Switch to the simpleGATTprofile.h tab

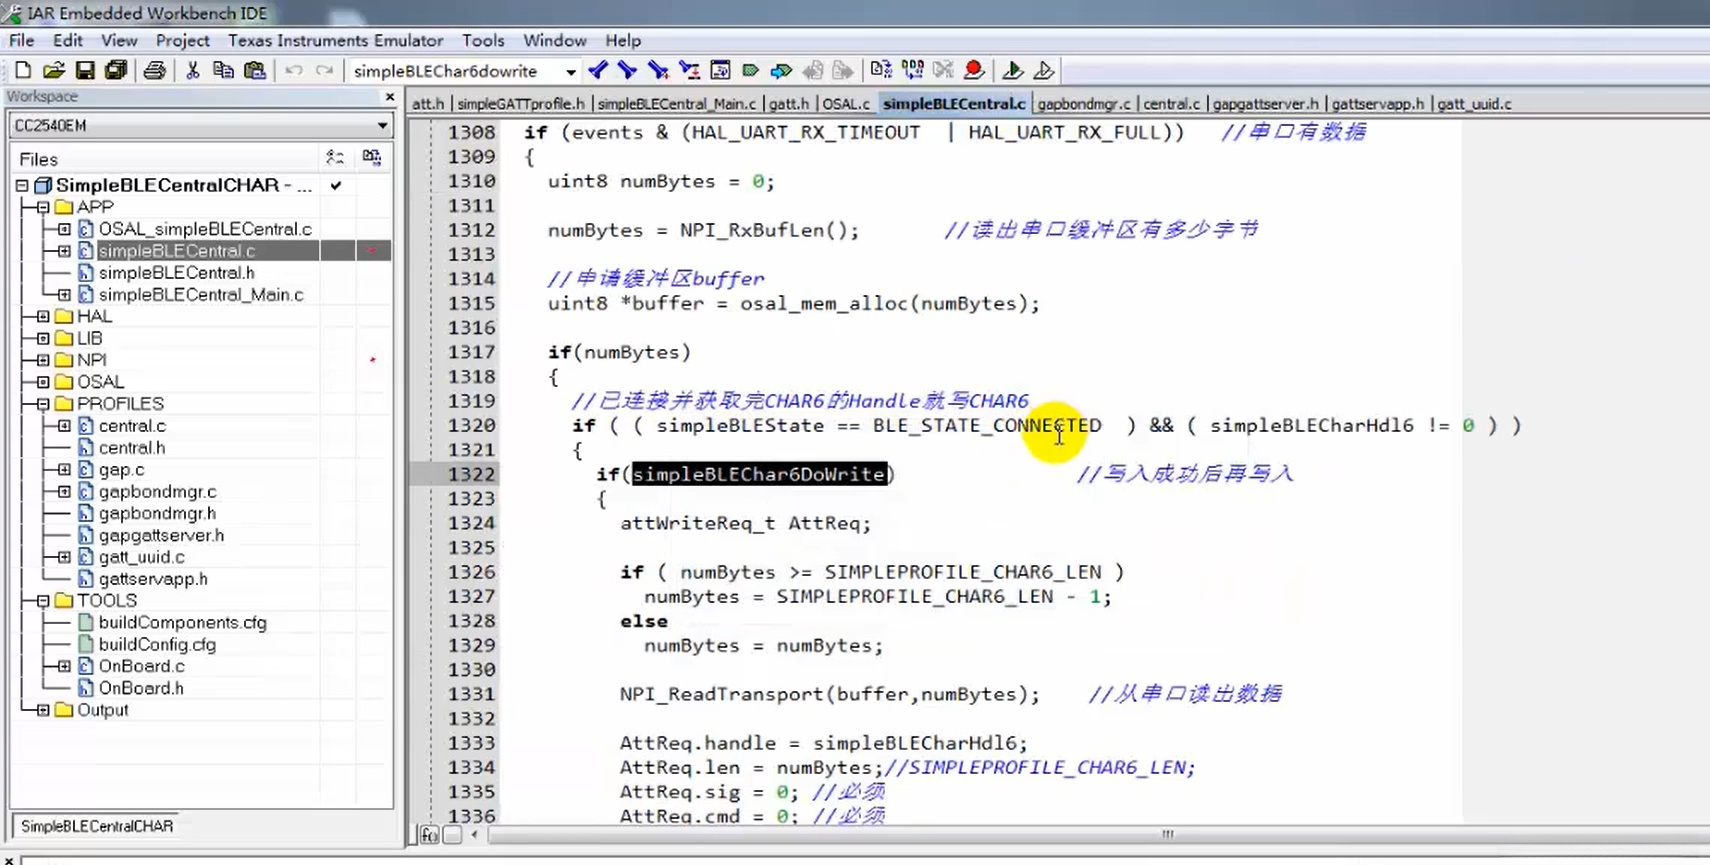521,104
